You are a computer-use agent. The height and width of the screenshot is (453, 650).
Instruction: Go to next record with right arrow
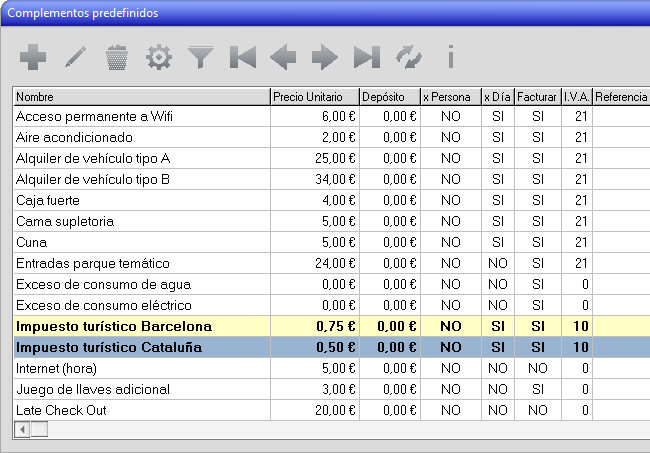pos(325,58)
